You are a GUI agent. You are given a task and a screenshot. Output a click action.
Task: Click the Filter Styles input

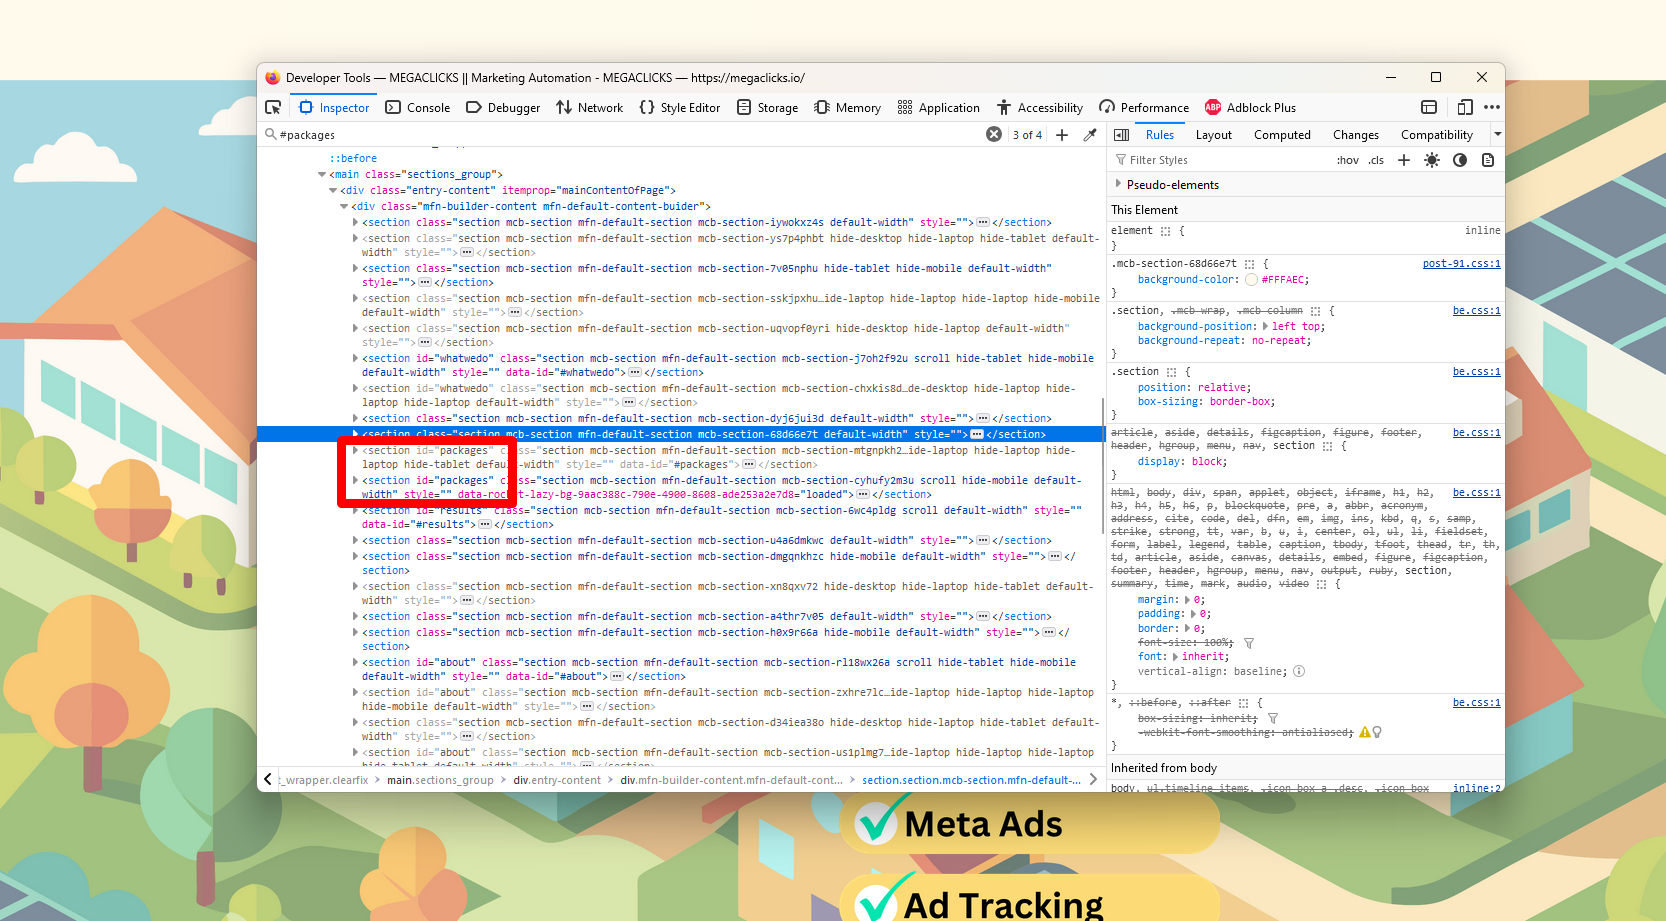point(1220,160)
